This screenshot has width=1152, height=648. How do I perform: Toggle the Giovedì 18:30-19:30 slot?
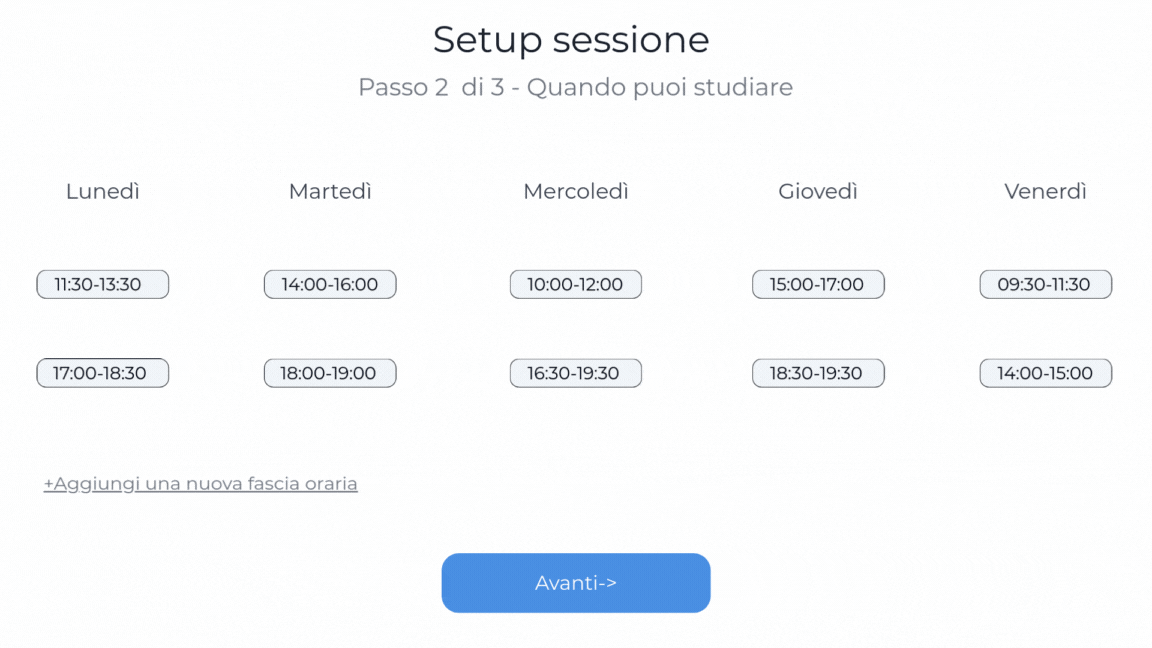coord(818,373)
